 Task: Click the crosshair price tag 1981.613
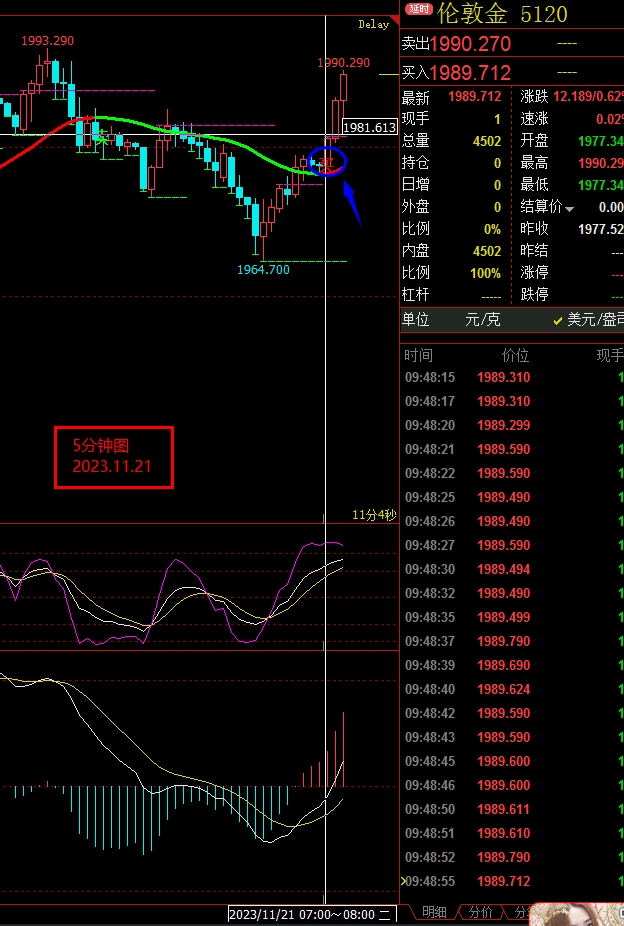370,127
